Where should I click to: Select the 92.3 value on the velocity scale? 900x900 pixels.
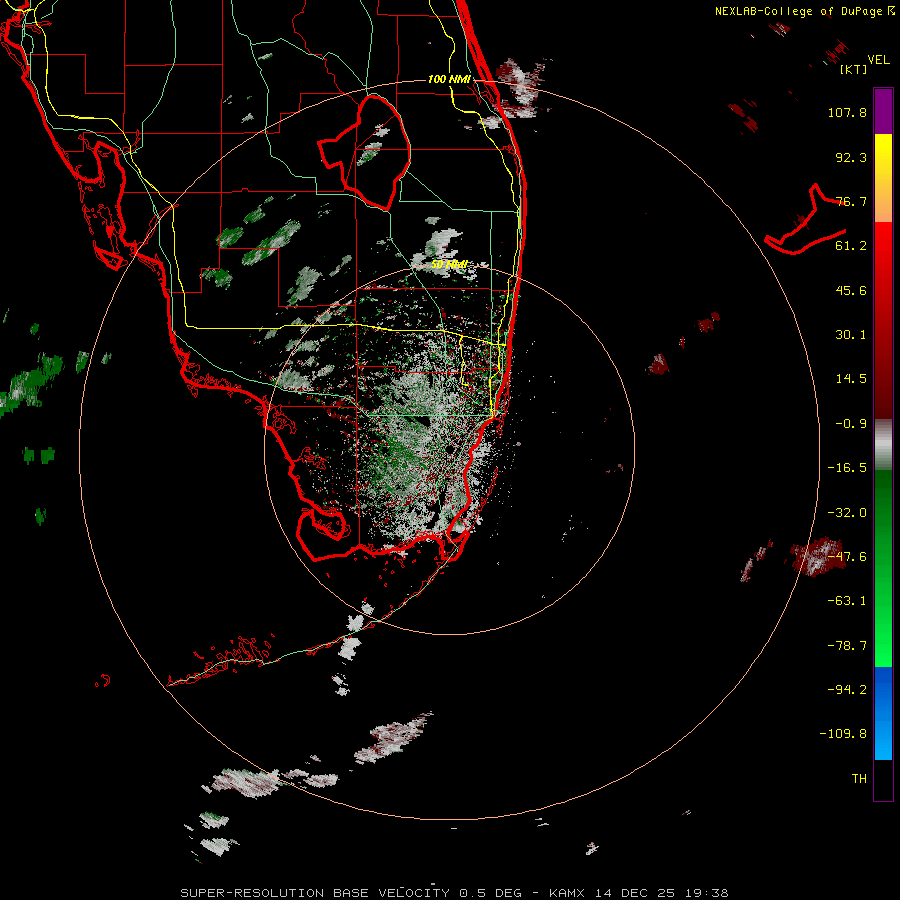[x=851, y=157]
